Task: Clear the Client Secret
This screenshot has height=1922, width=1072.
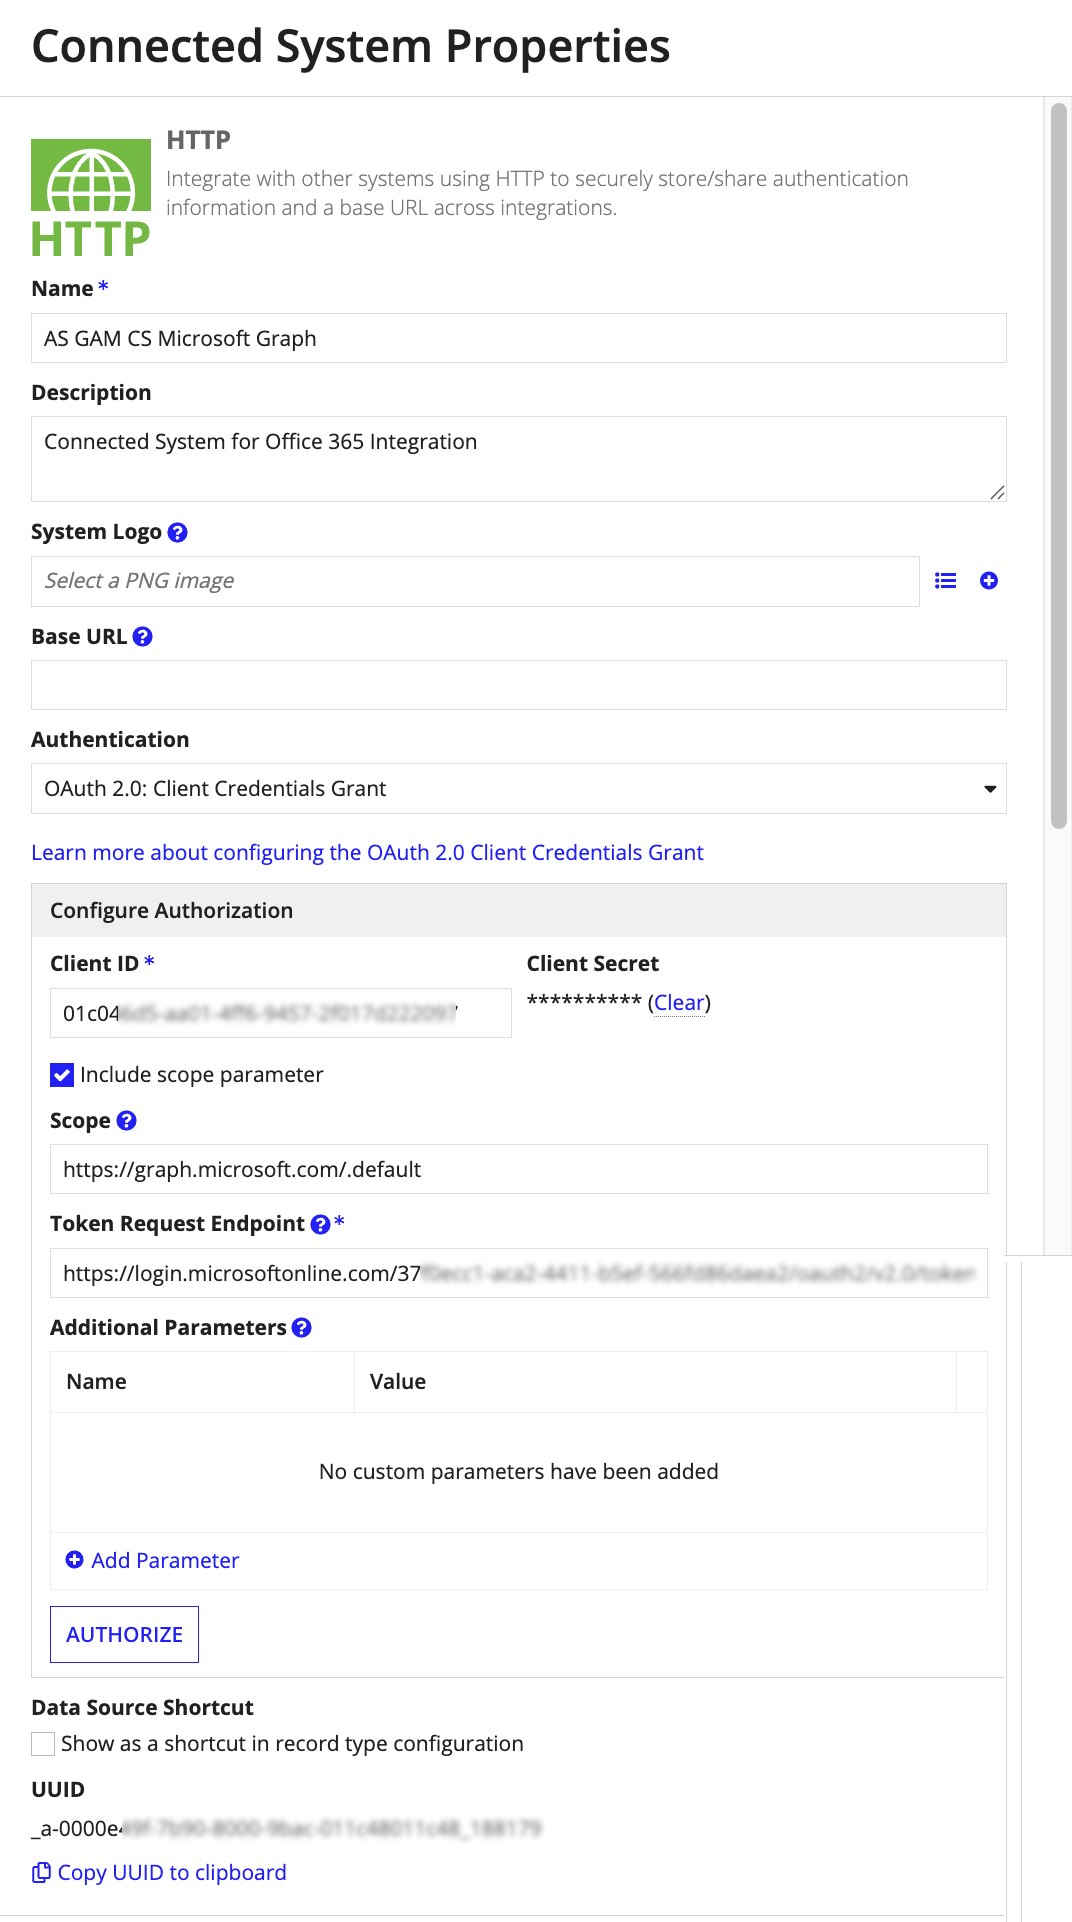Action: 680,1003
